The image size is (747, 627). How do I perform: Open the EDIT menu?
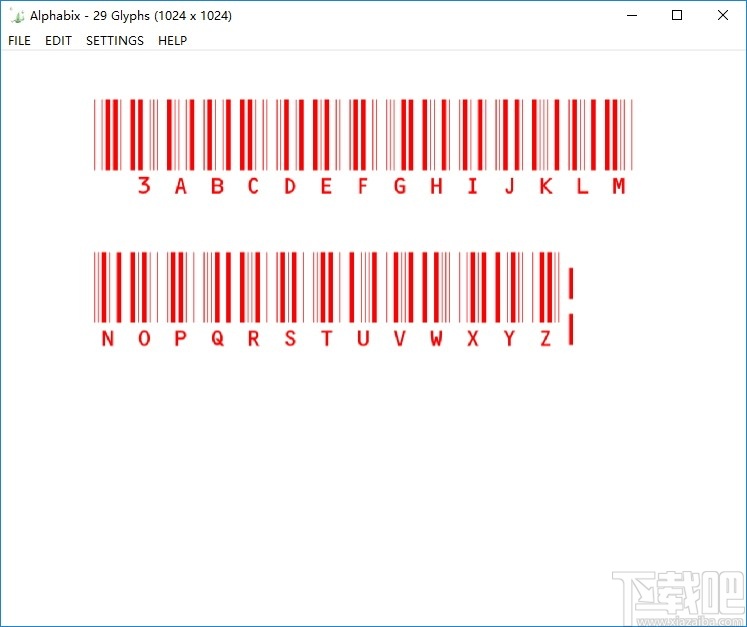pyautogui.click(x=58, y=40)
